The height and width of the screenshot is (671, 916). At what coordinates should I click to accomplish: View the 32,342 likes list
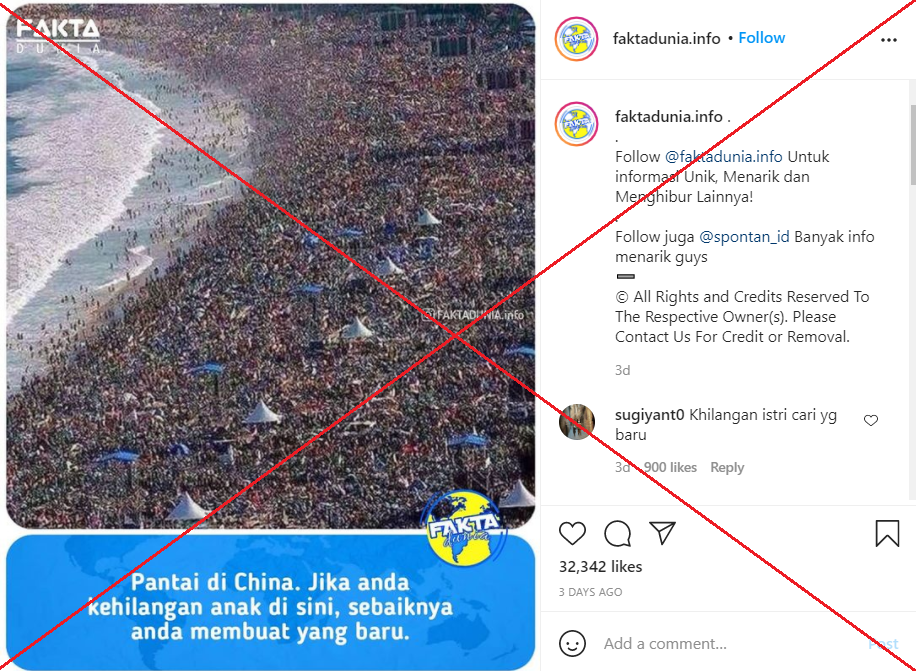600,566
